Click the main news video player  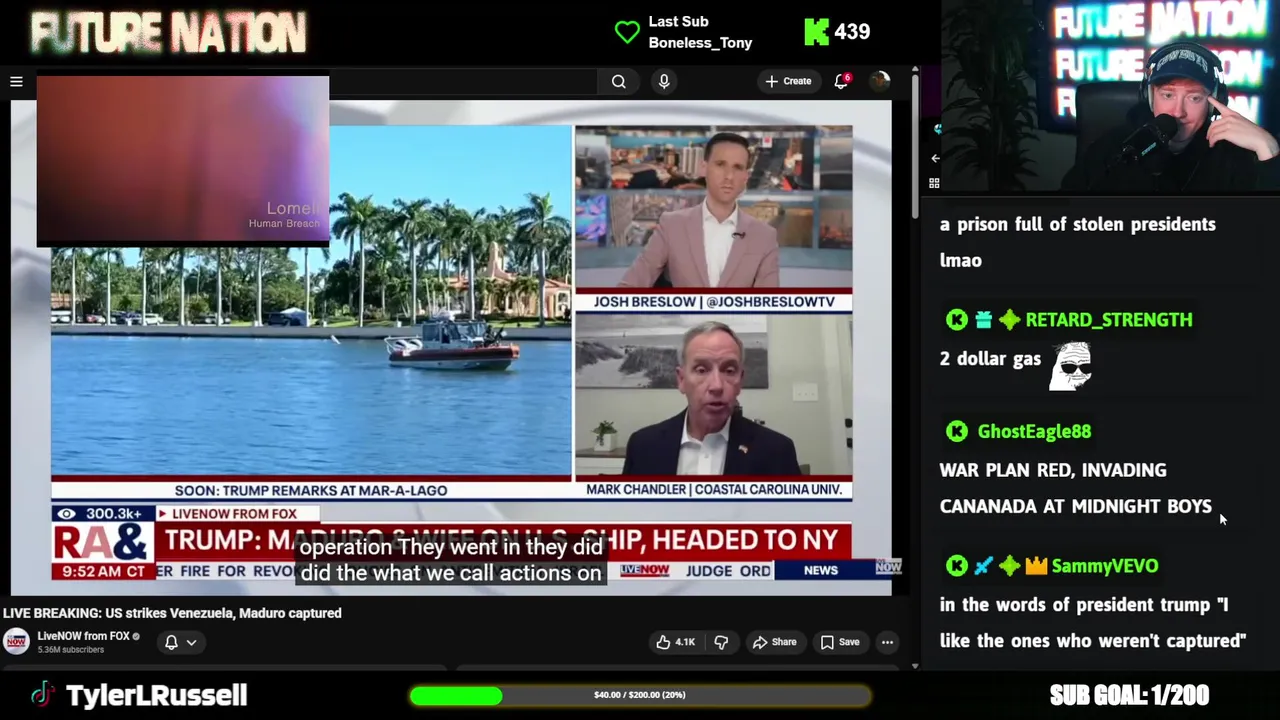tap(451, 347)
